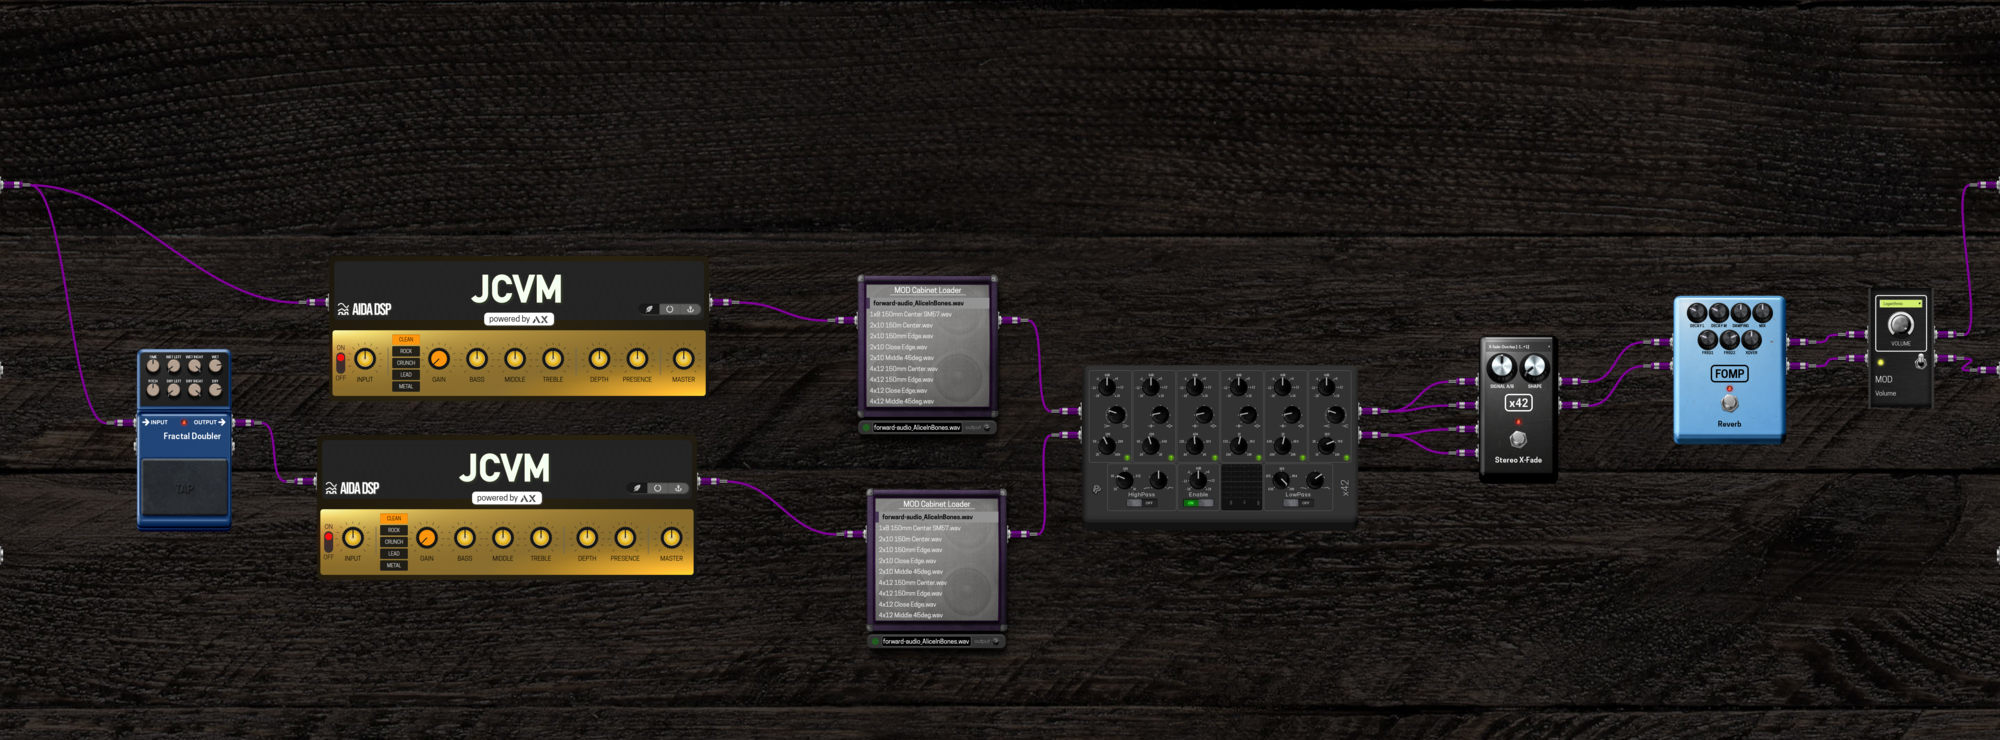Select METAL channel on lower JCVM

click(x=394, y=565)
